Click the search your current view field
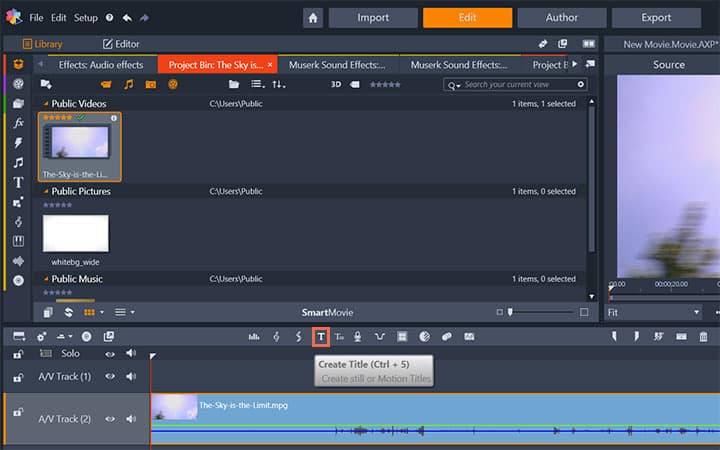Viewport: 720px width, 450px height. 515,84
